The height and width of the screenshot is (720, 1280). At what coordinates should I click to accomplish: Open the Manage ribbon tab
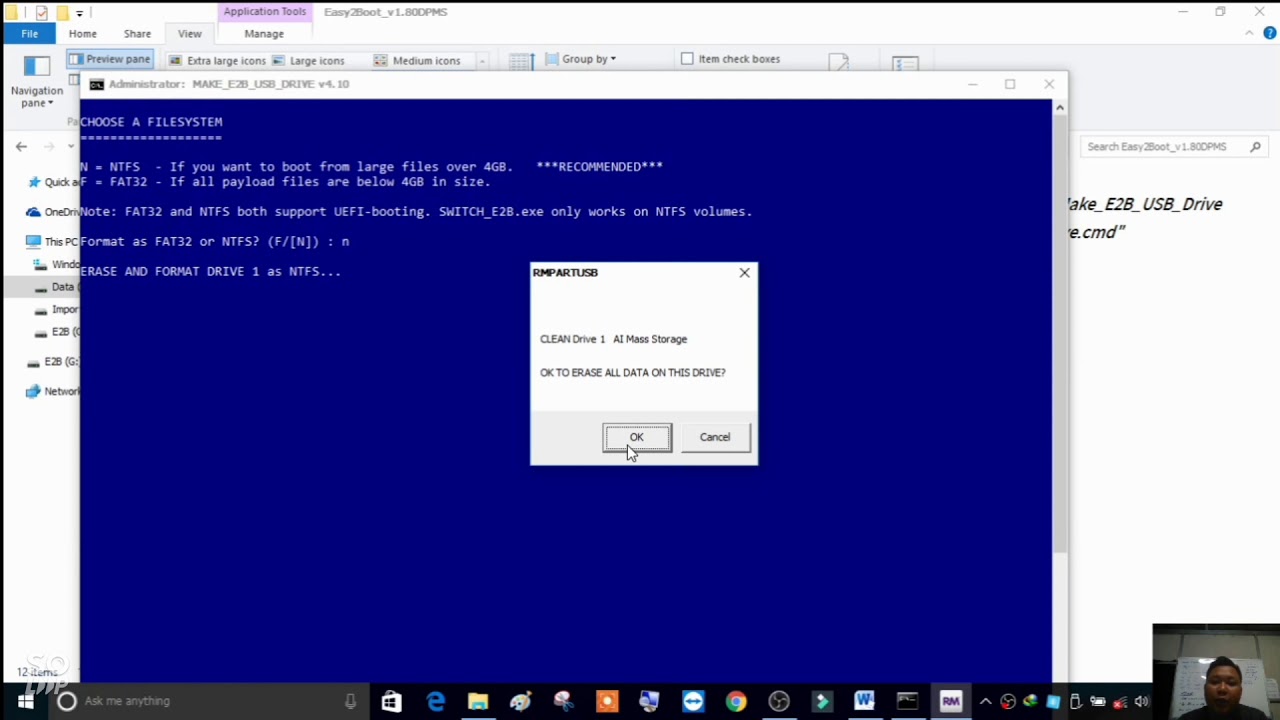pos(264,34)
